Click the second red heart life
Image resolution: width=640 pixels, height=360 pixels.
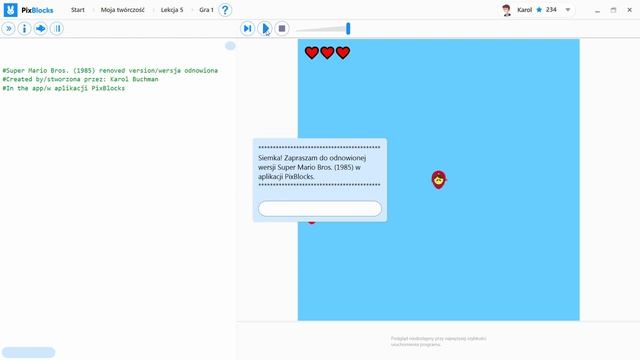[x=327, y=53]
